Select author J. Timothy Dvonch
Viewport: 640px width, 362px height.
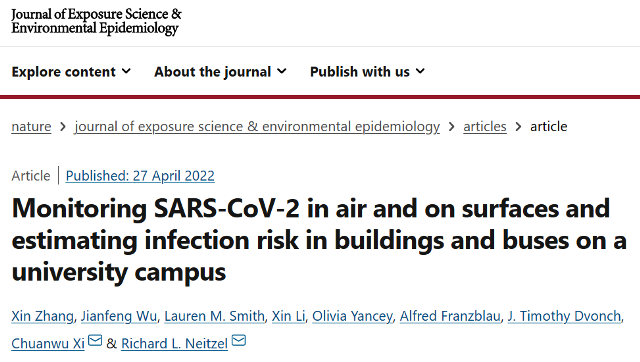[x=564, y=316]
